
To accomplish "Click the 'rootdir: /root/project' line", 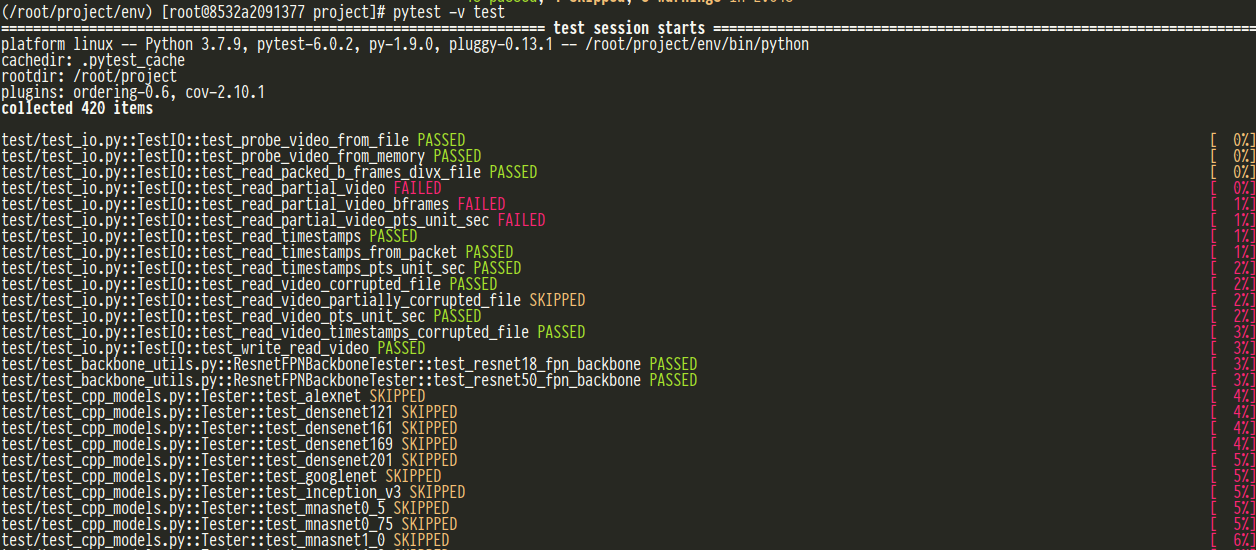I will [89, 77].
